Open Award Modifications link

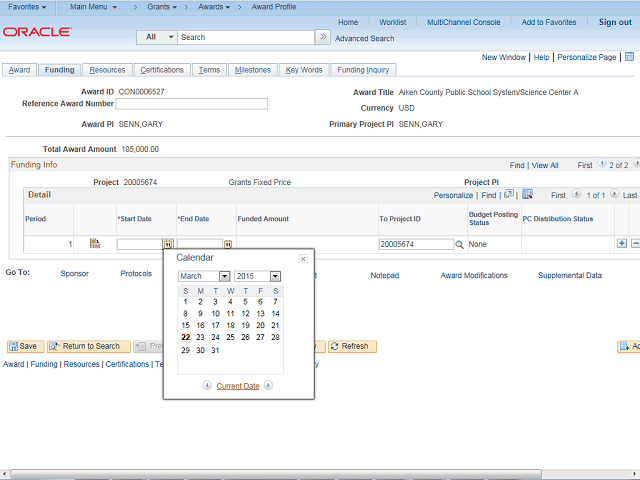pyautogui.click(x=474, y=276)
